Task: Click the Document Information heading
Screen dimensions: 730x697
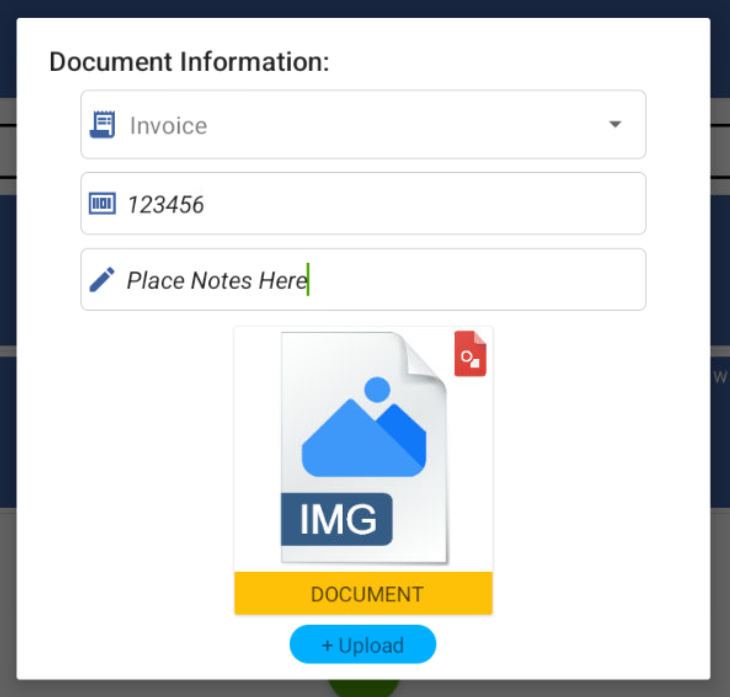Action: tap(189, 61)
